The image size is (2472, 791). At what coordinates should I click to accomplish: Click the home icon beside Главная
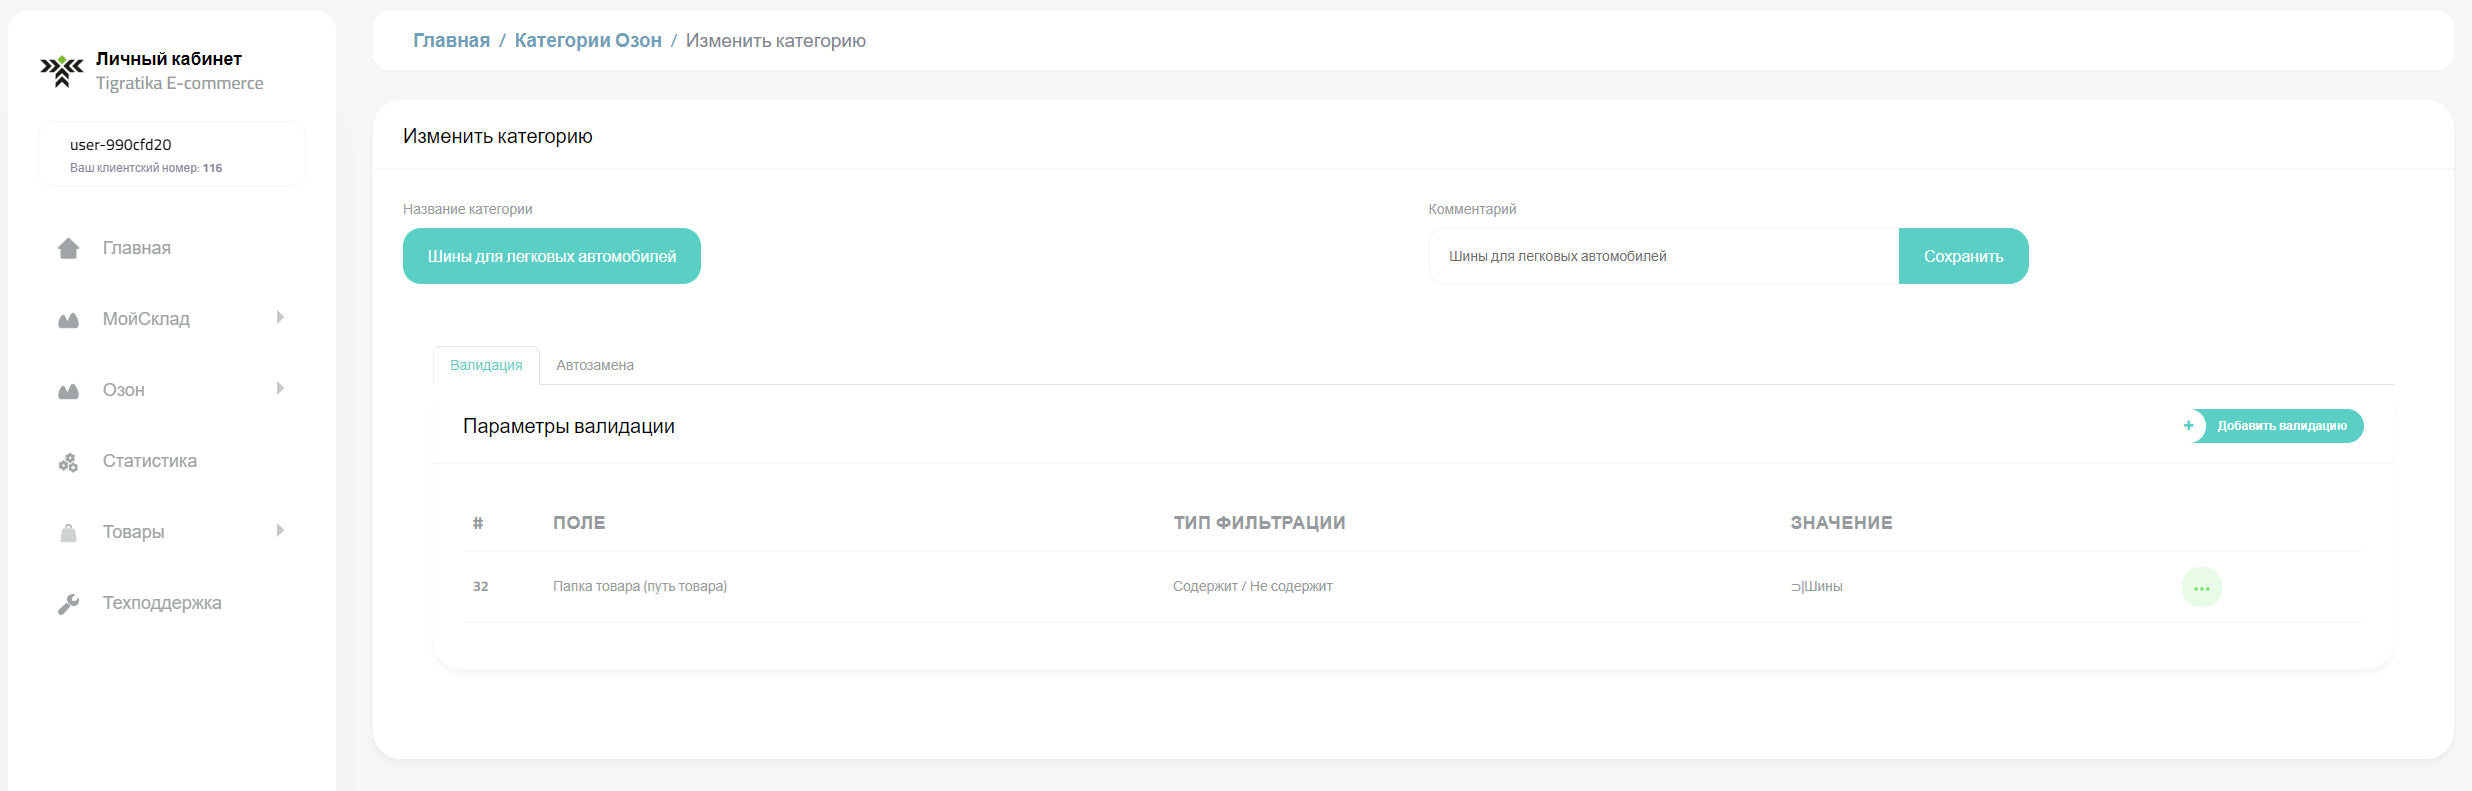pos(68,248)
